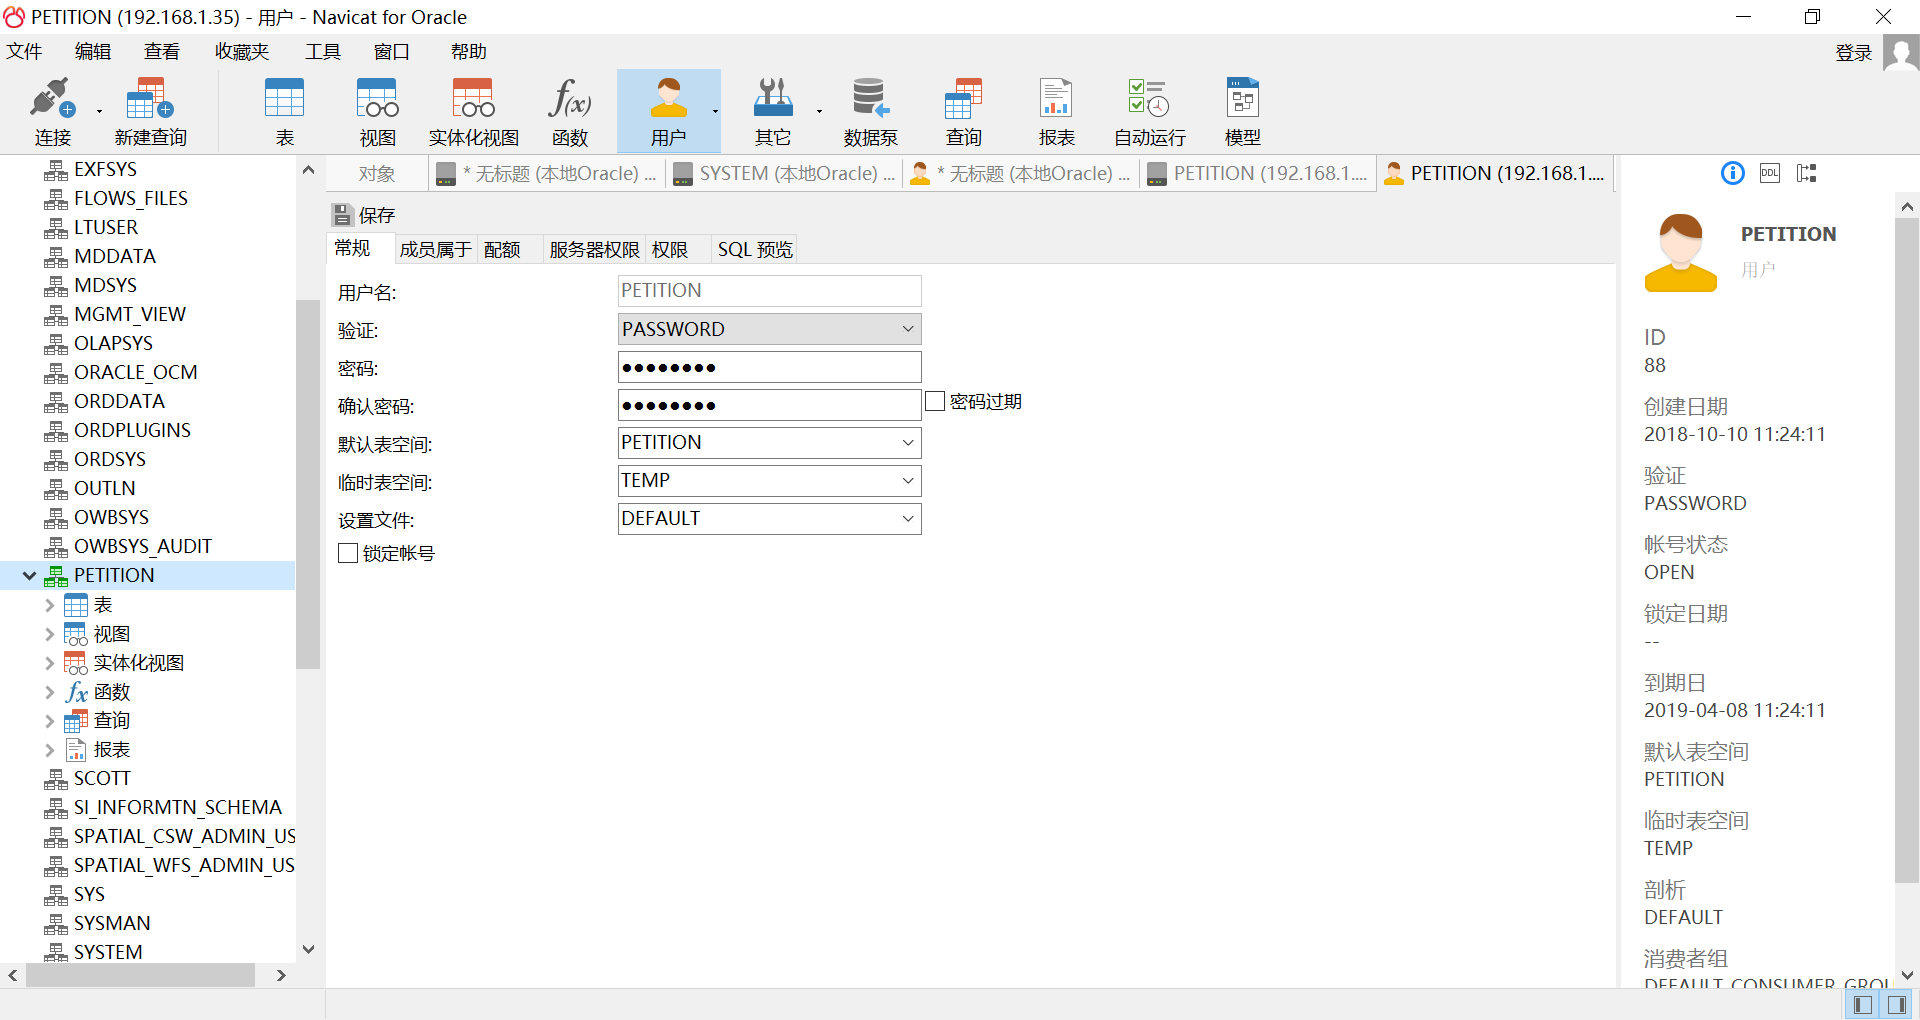
Task: Open the 收藏夹 menu
Action: 242,52
